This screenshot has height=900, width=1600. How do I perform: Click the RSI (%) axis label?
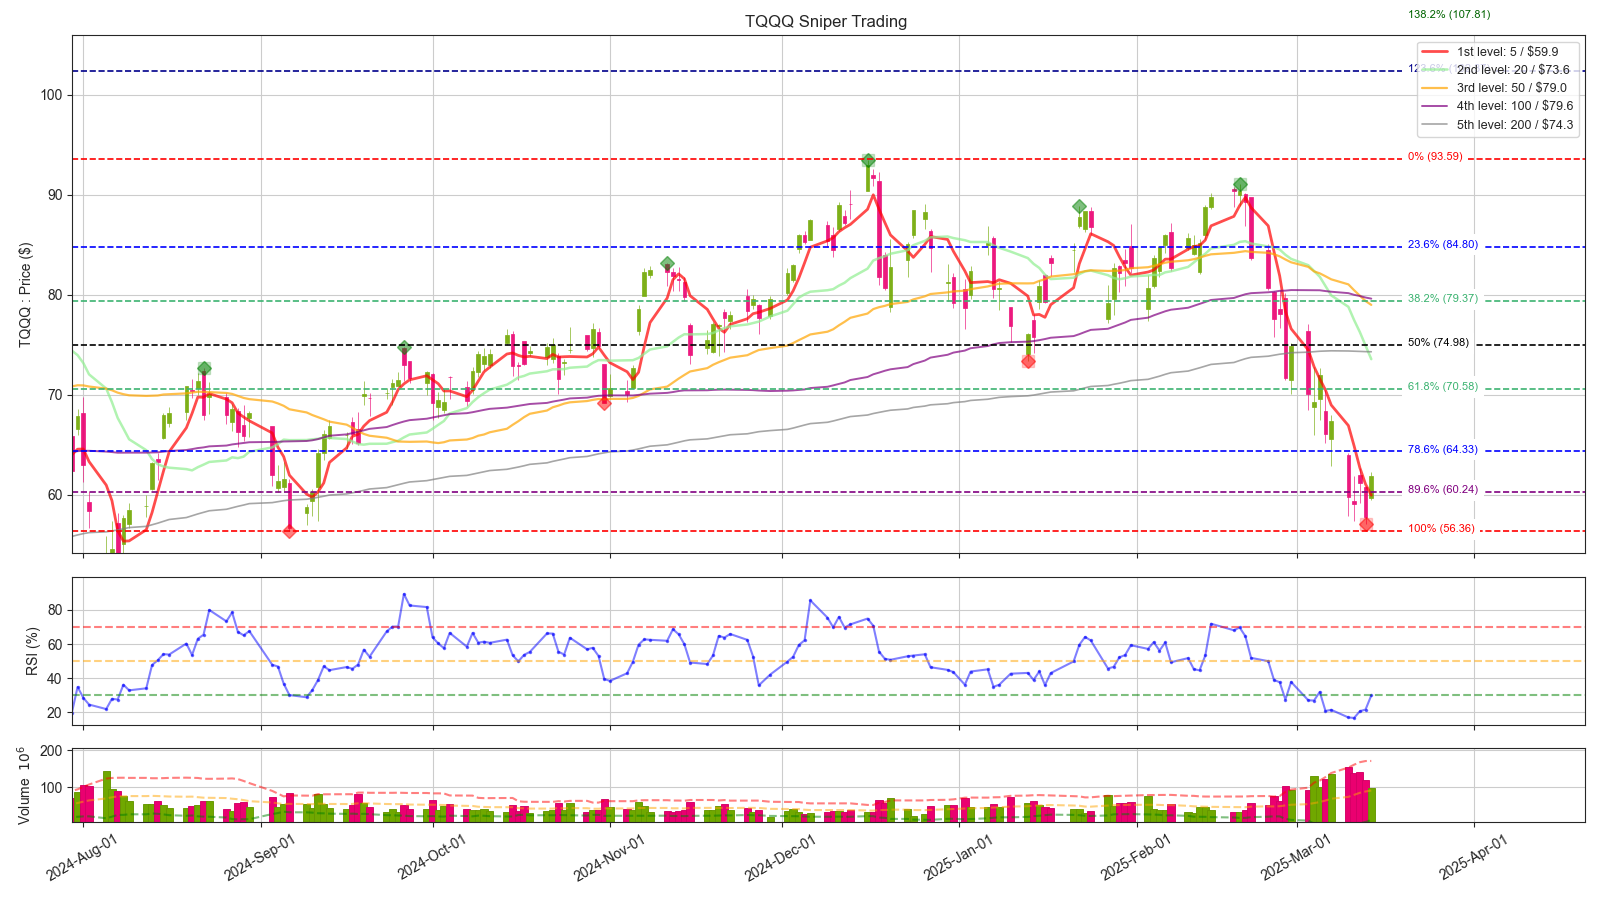[33, 651]
